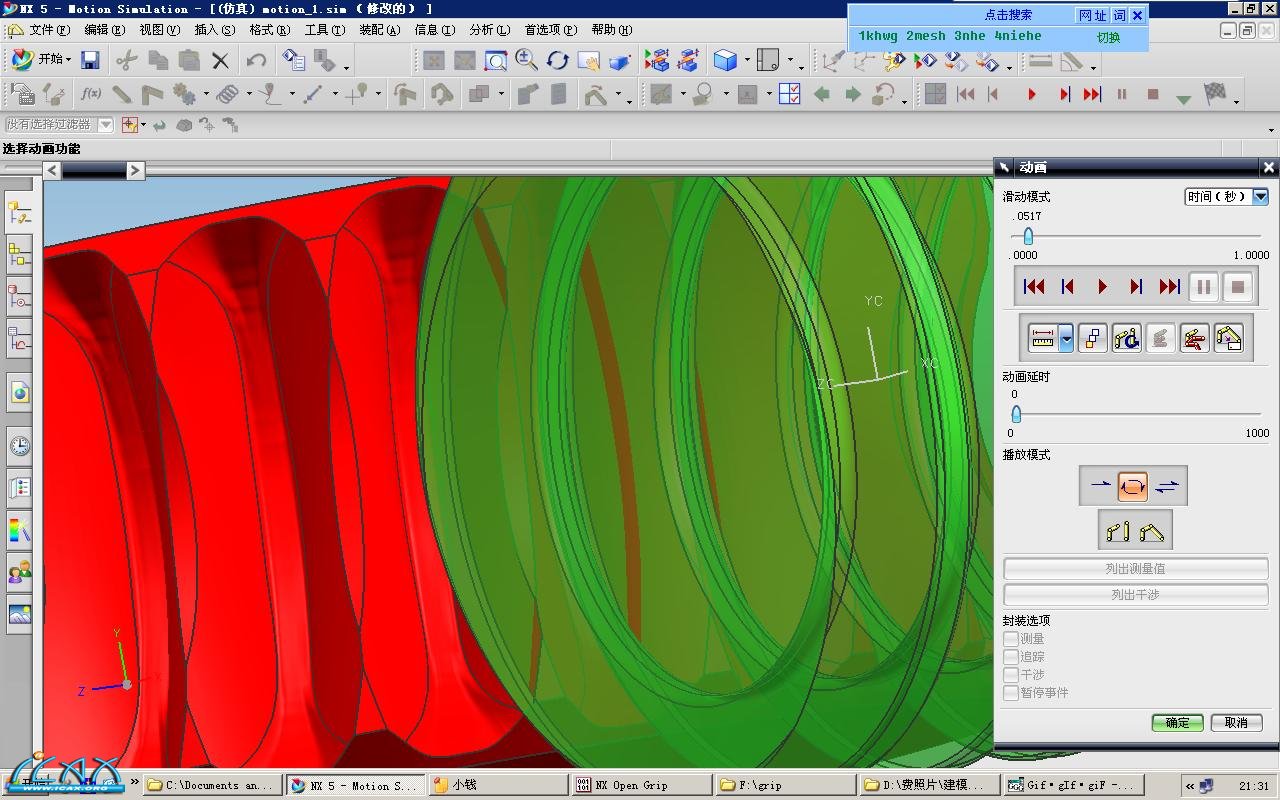The height and width of the screenshot is (800, 1280).
Task: Click the trace yellow squares icon in animation dialog
Action: (x=1092, y=339)
